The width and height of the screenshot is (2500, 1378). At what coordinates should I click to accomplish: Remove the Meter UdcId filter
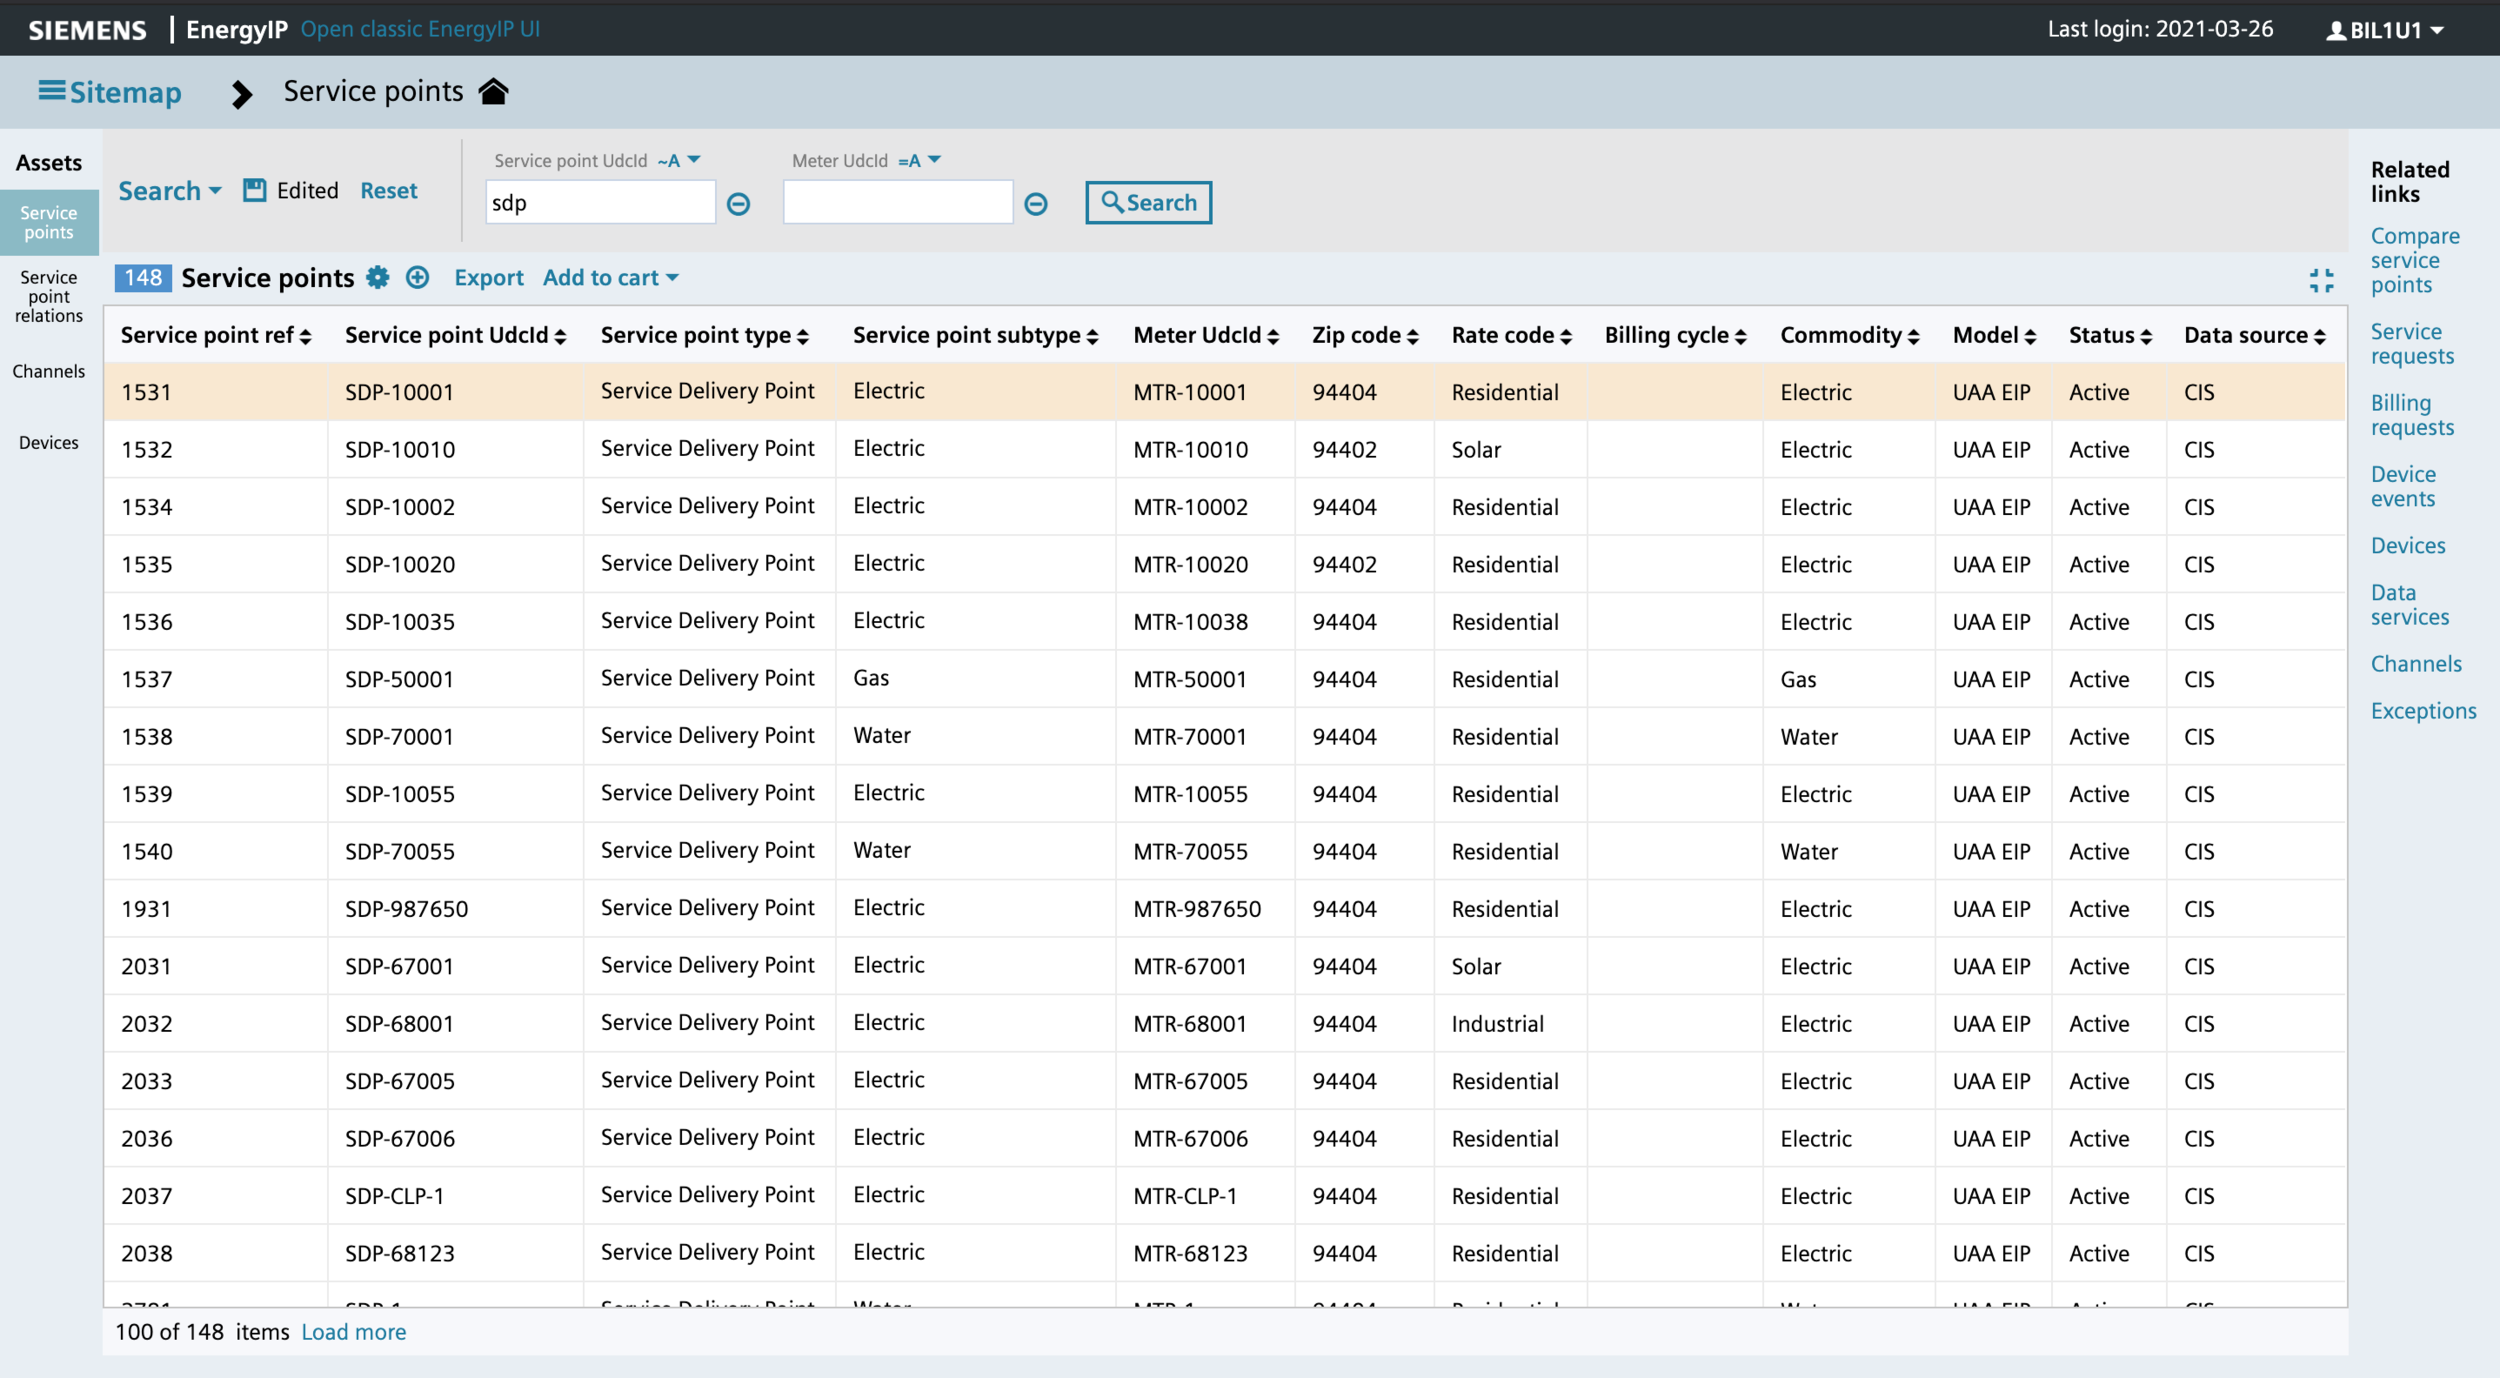pyautogui.click(x=1036, y=204)
